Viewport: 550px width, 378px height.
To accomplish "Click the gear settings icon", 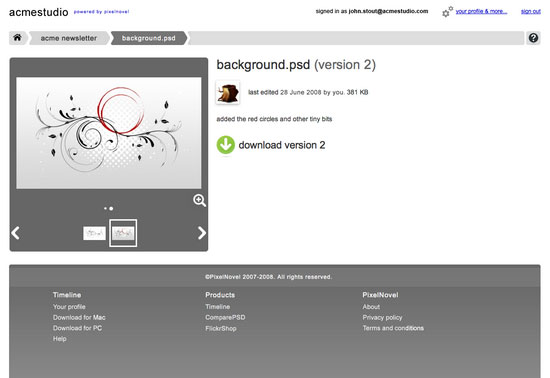I will click(447, 12).
